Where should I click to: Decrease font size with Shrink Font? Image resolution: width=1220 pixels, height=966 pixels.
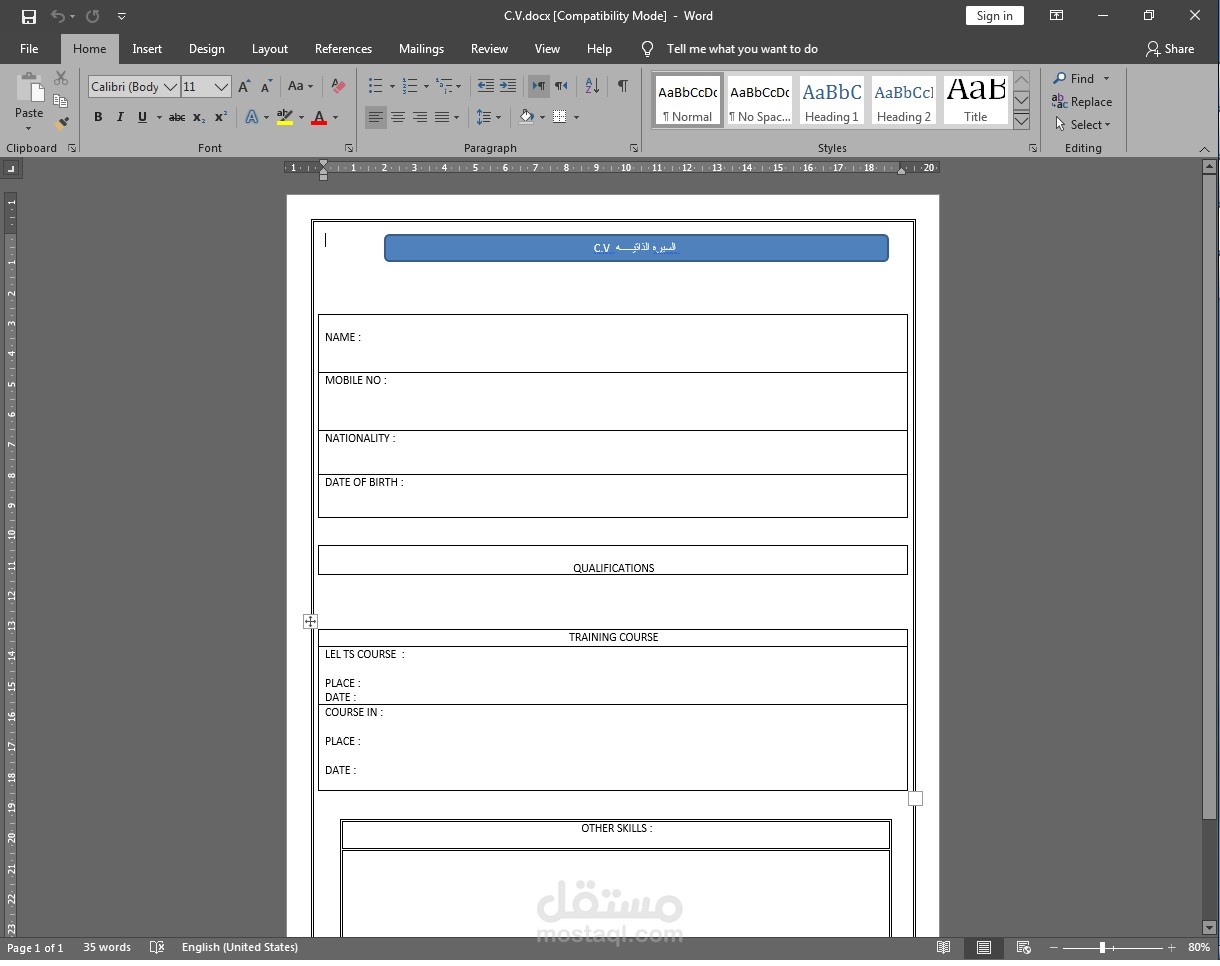pyautogui.click(x=266, y=87)
